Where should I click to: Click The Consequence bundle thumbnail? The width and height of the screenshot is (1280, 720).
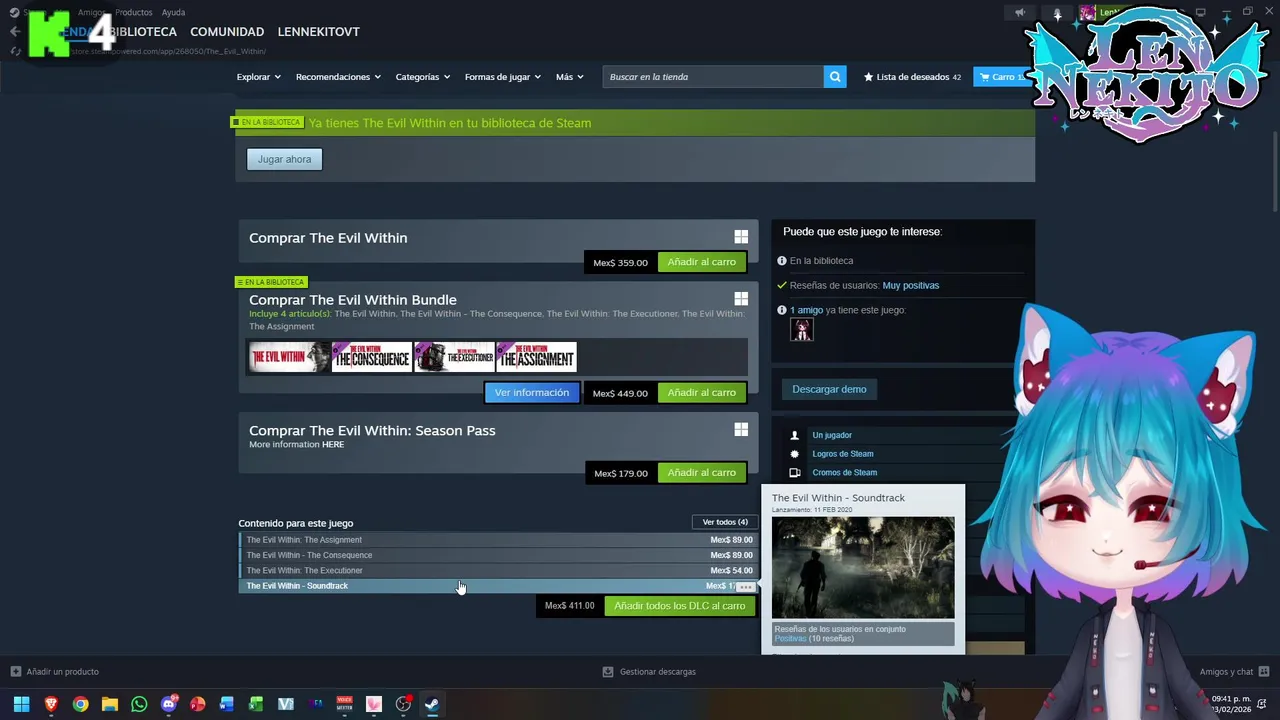(371, 357)
